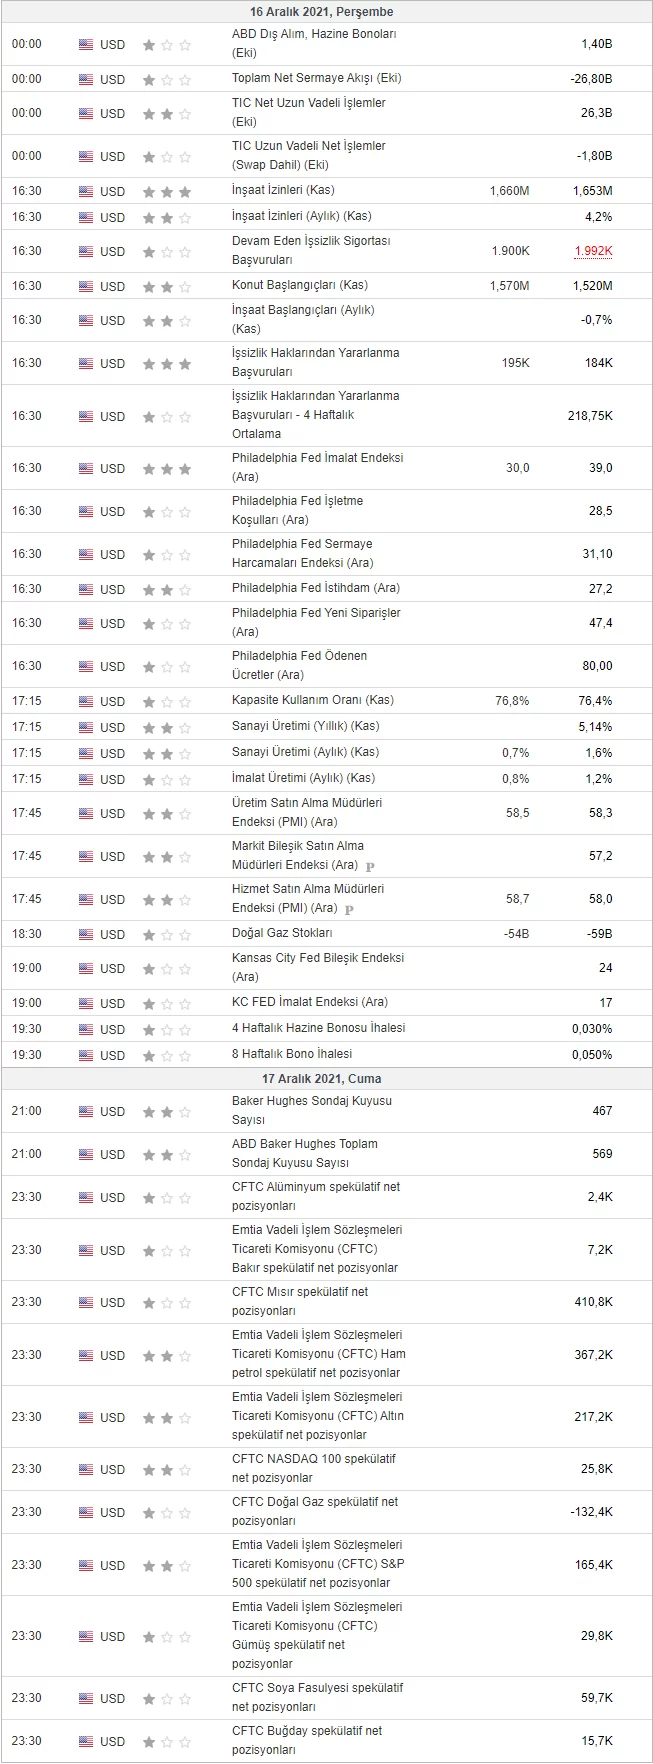Open the 4 Haftalık Hazine Bonosu İhalesi event

tap(318, 1028)
